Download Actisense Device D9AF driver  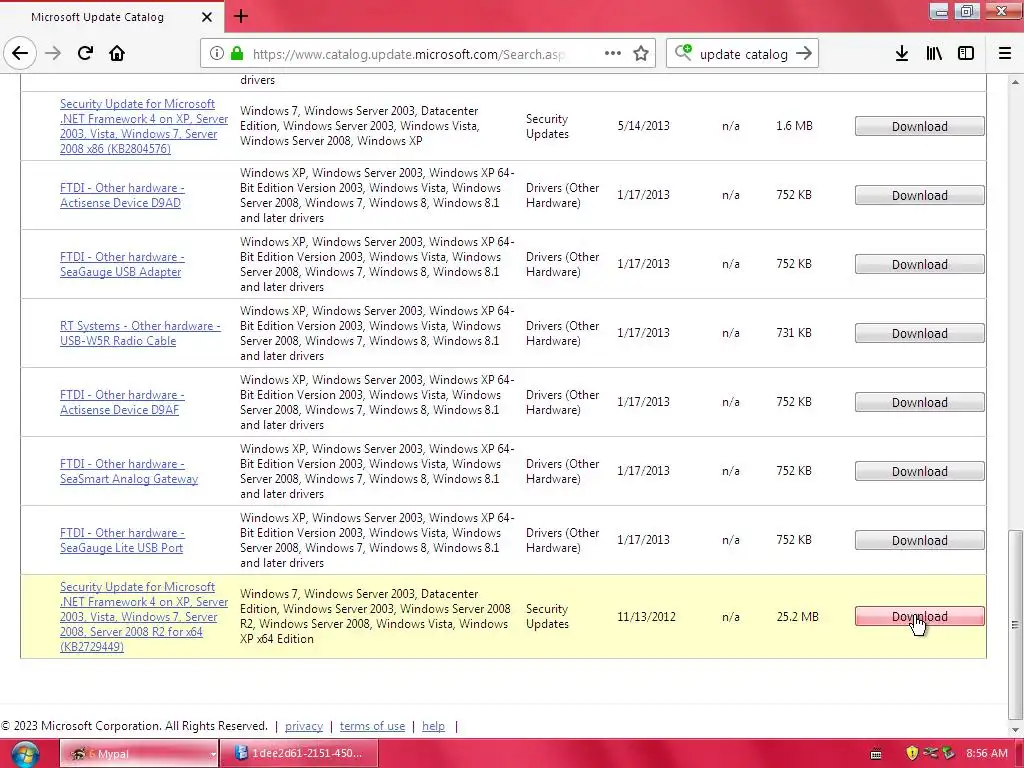point(920,402)
